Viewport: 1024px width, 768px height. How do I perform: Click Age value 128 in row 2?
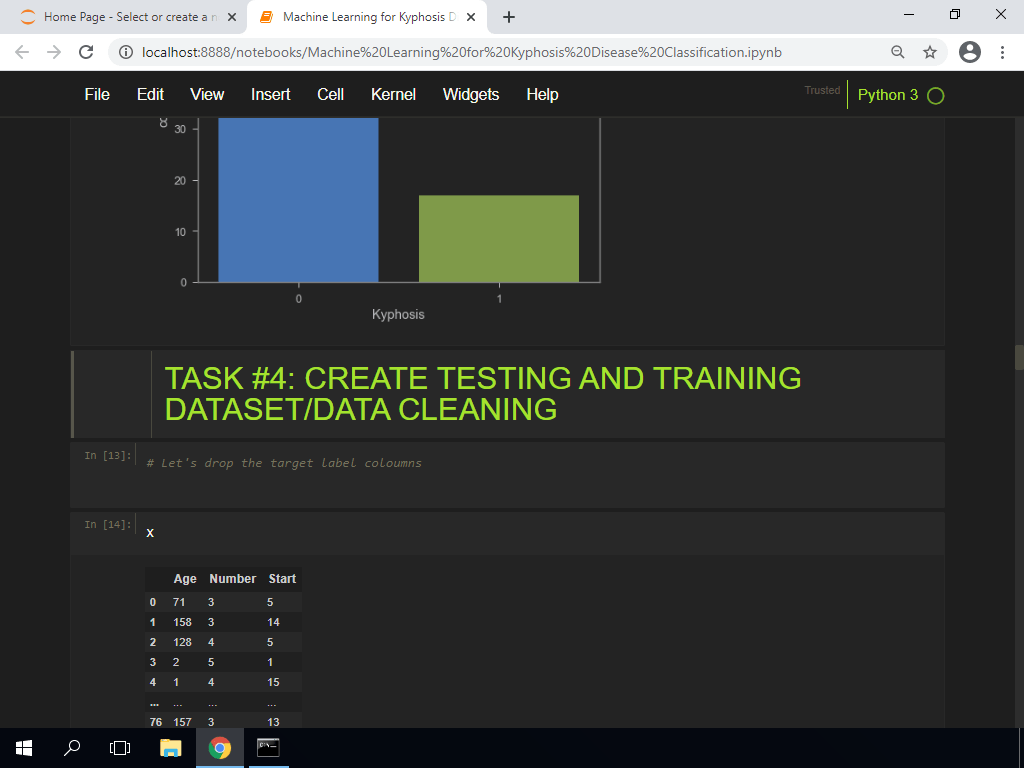(x=182, y=642)
